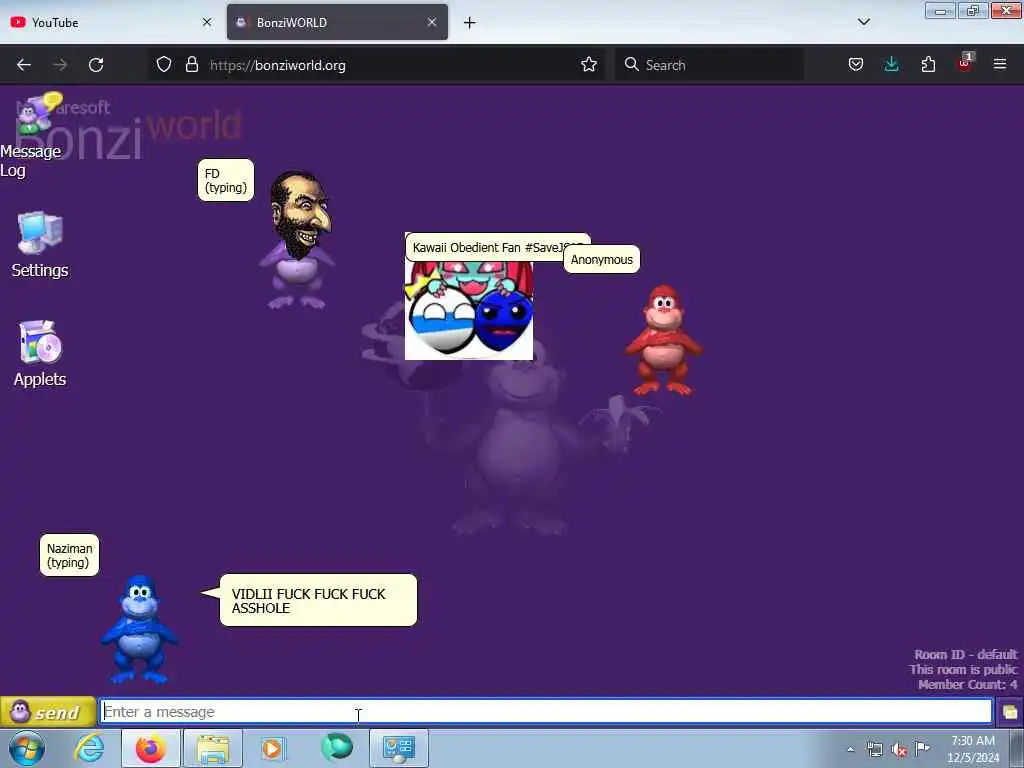Close the BonziWORLD tab
Screen dimensions: 1024x768
point(432,22)
